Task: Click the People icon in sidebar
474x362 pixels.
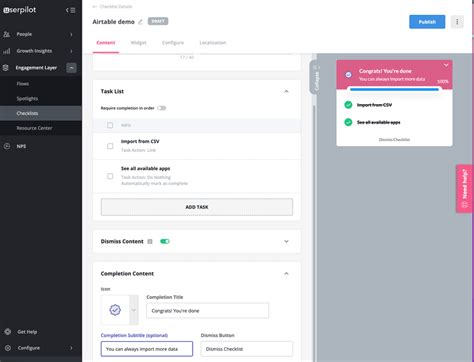Action: click(x=6, y=34)
